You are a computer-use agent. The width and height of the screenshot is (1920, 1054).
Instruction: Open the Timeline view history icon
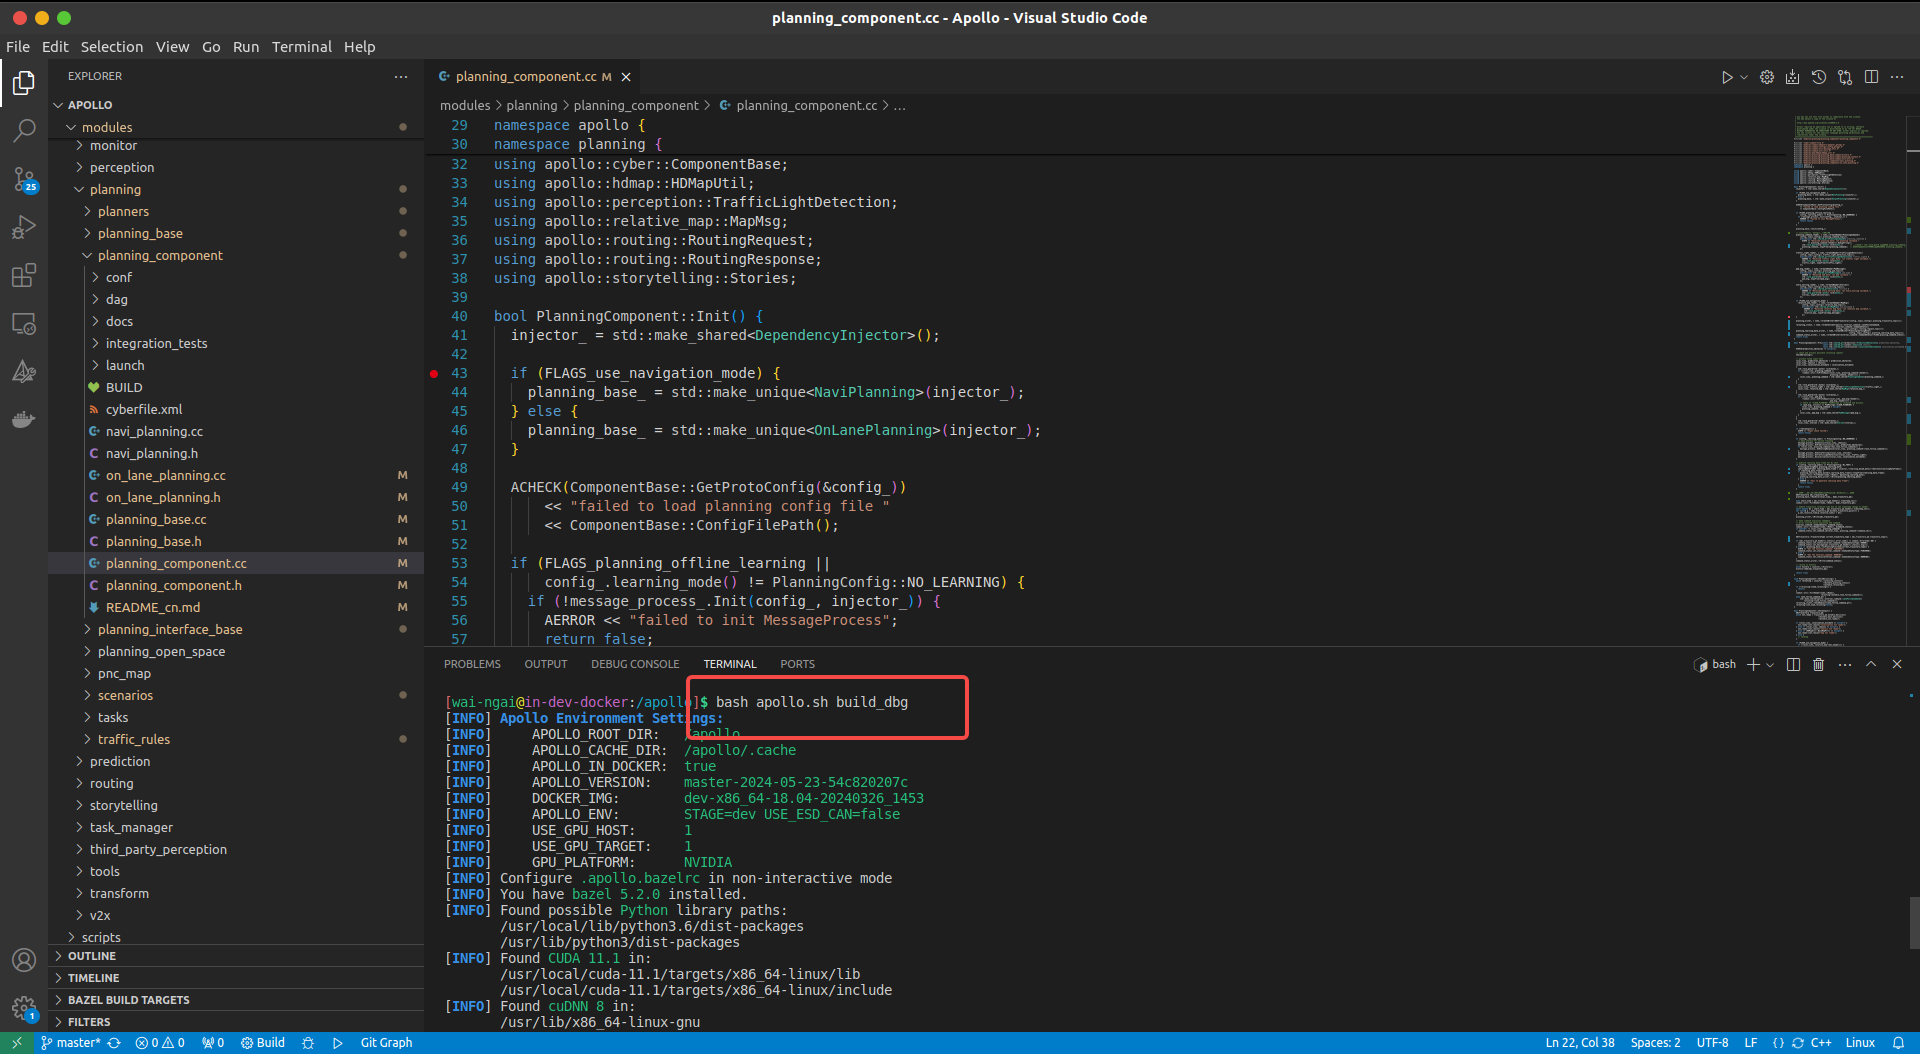1818,76
